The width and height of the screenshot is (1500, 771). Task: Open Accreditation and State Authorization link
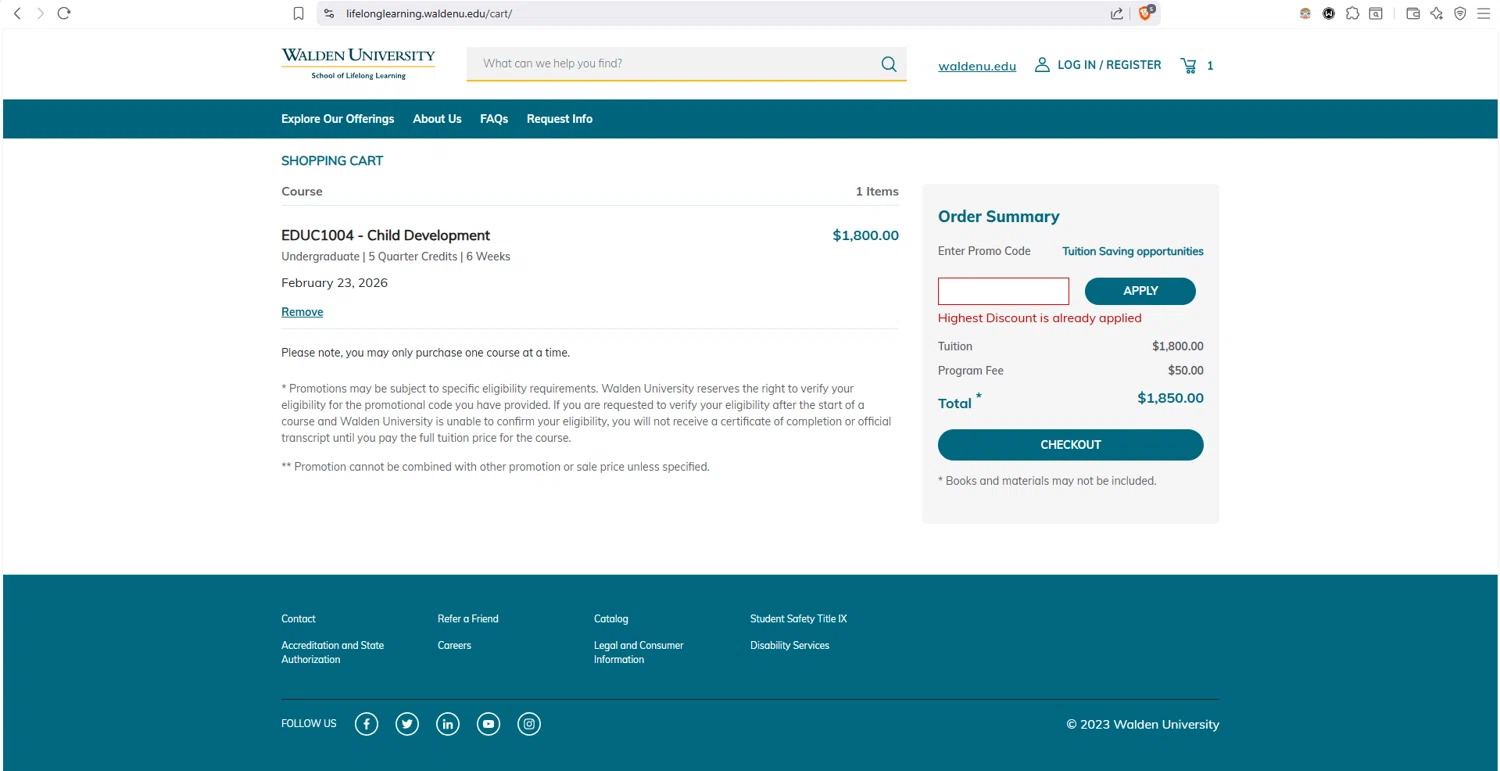(x=333, y=652)
